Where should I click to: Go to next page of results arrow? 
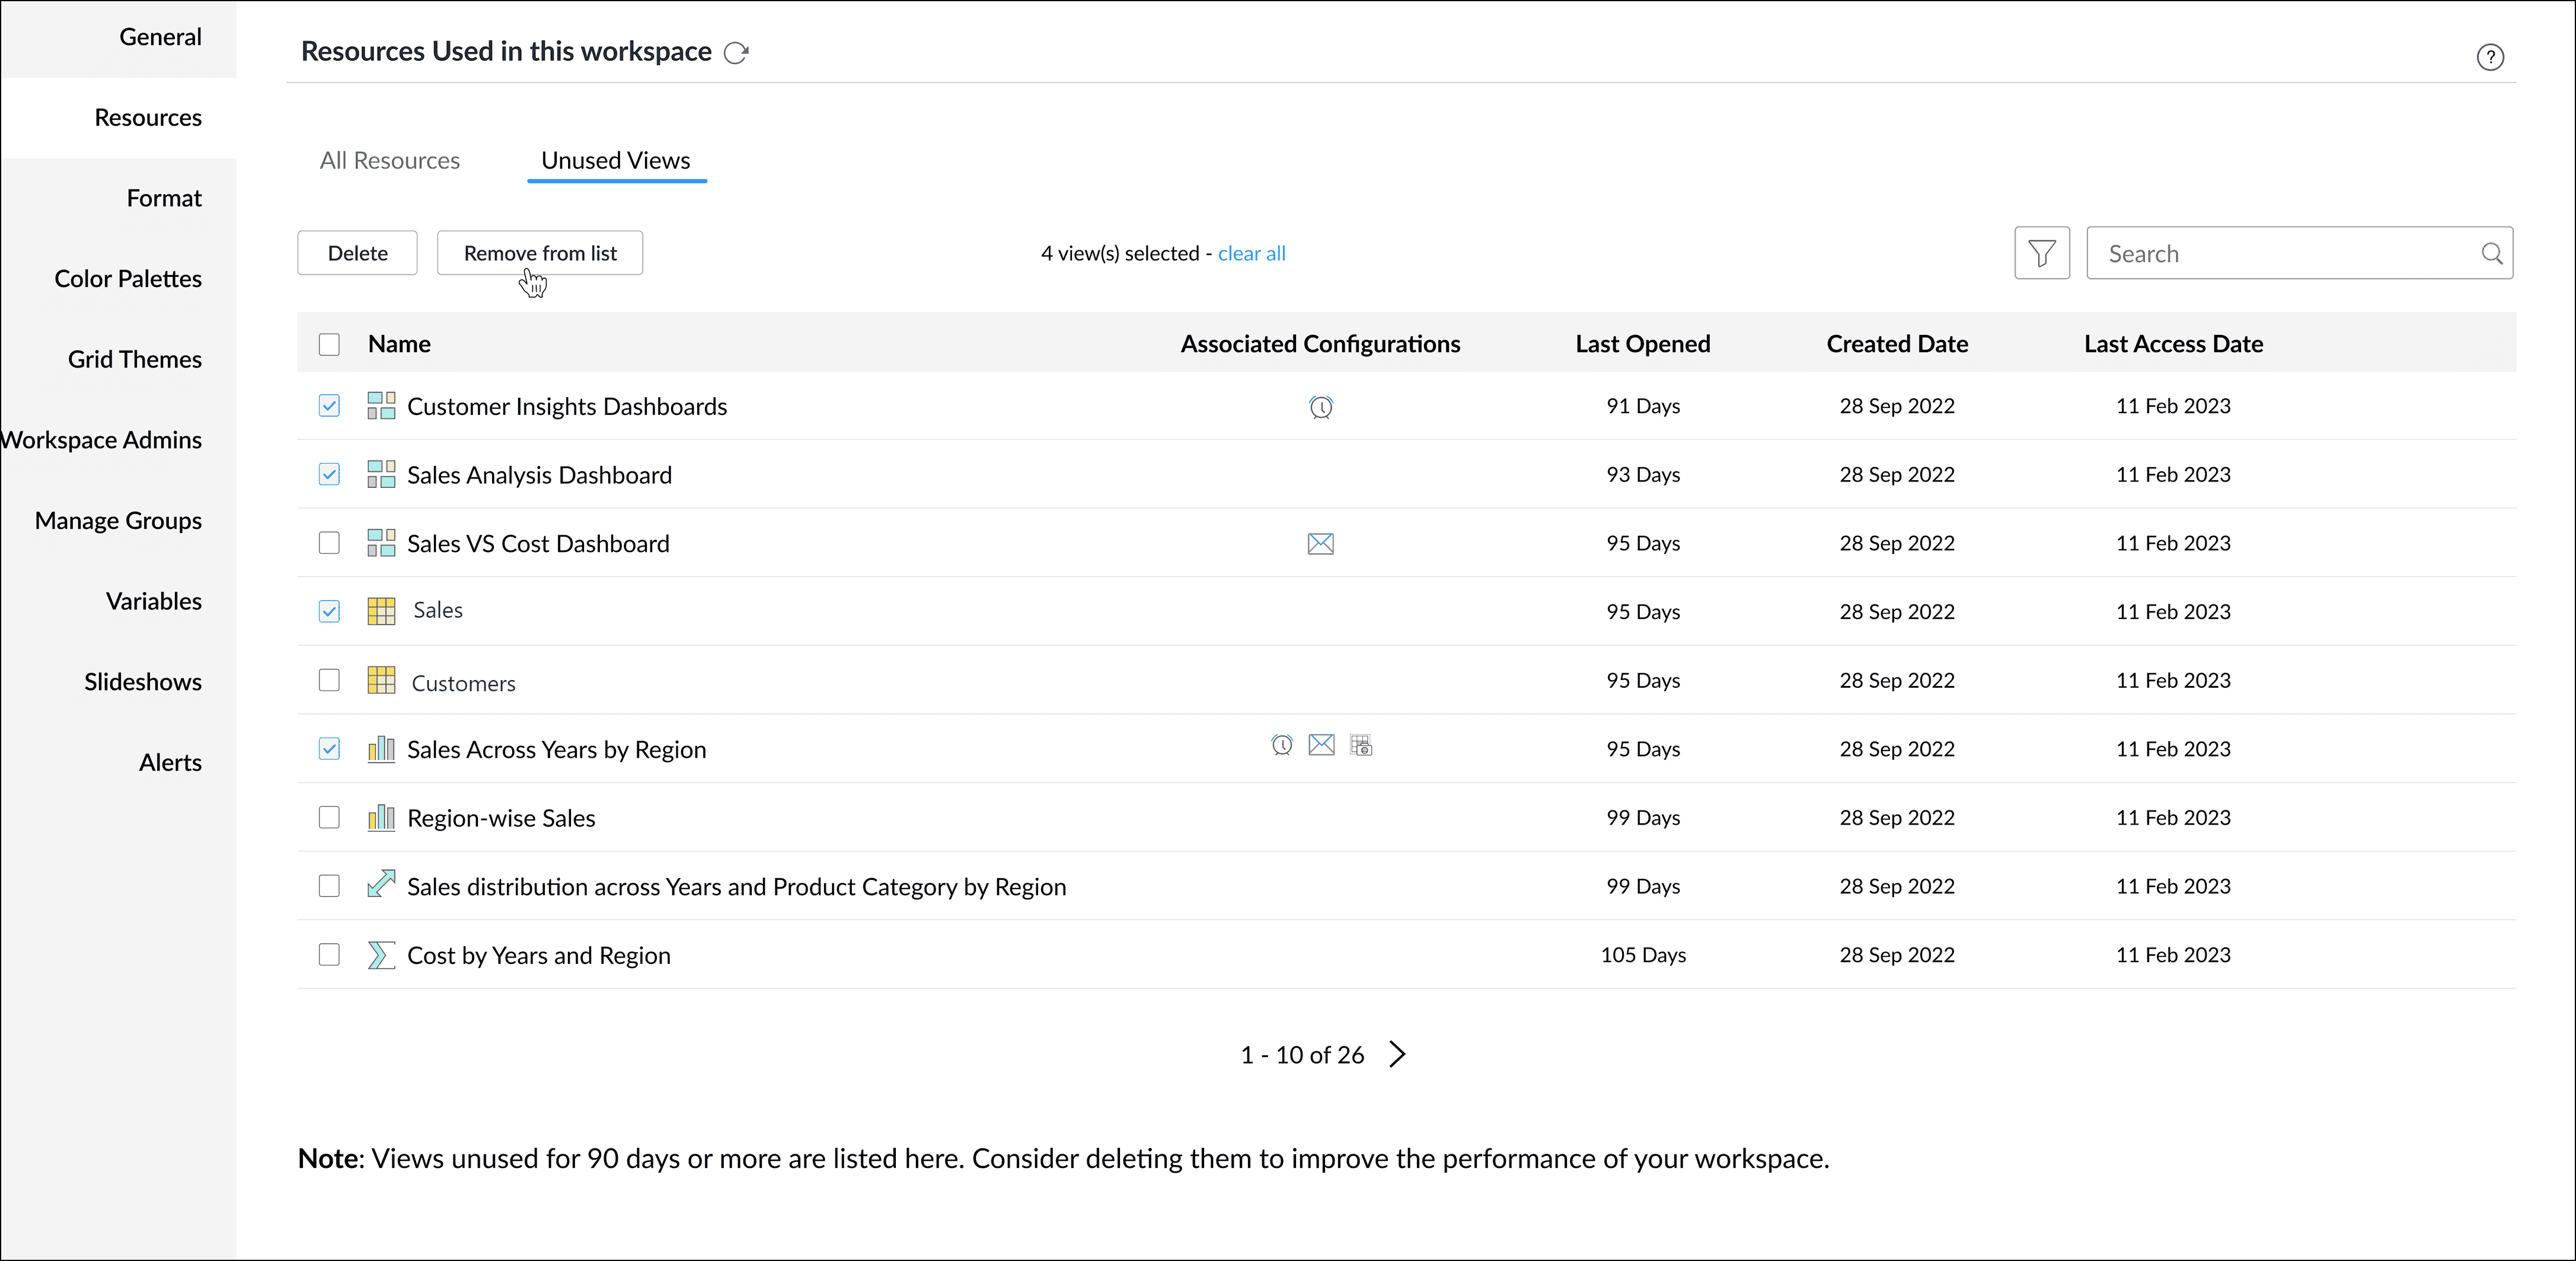[x=1397, y=1054]
